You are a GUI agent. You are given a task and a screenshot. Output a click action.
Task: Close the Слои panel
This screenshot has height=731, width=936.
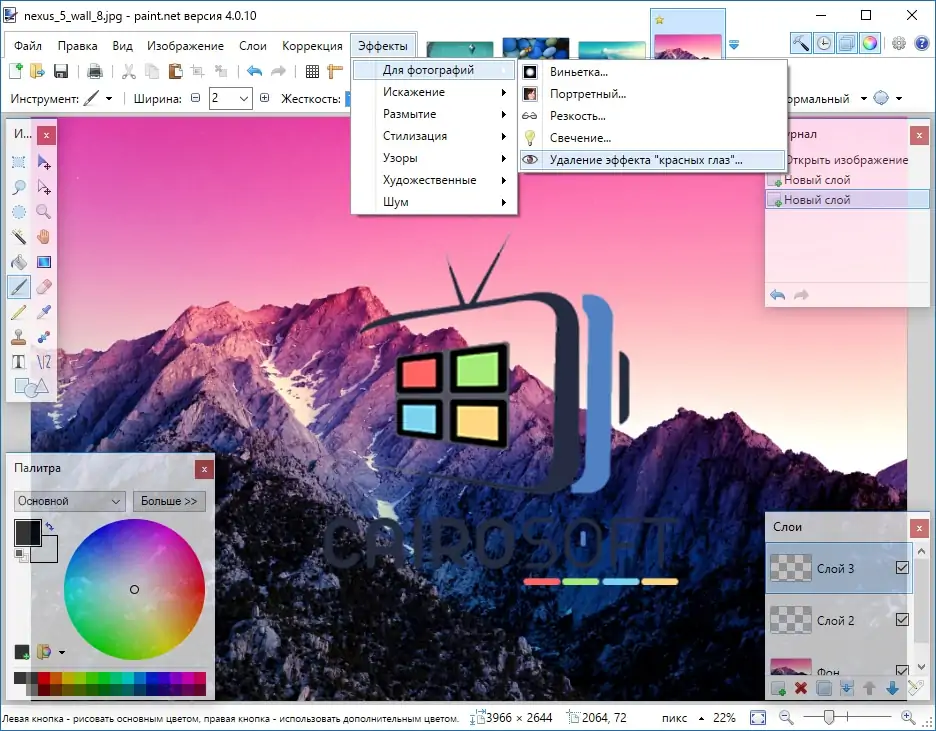tap(919, 528)
